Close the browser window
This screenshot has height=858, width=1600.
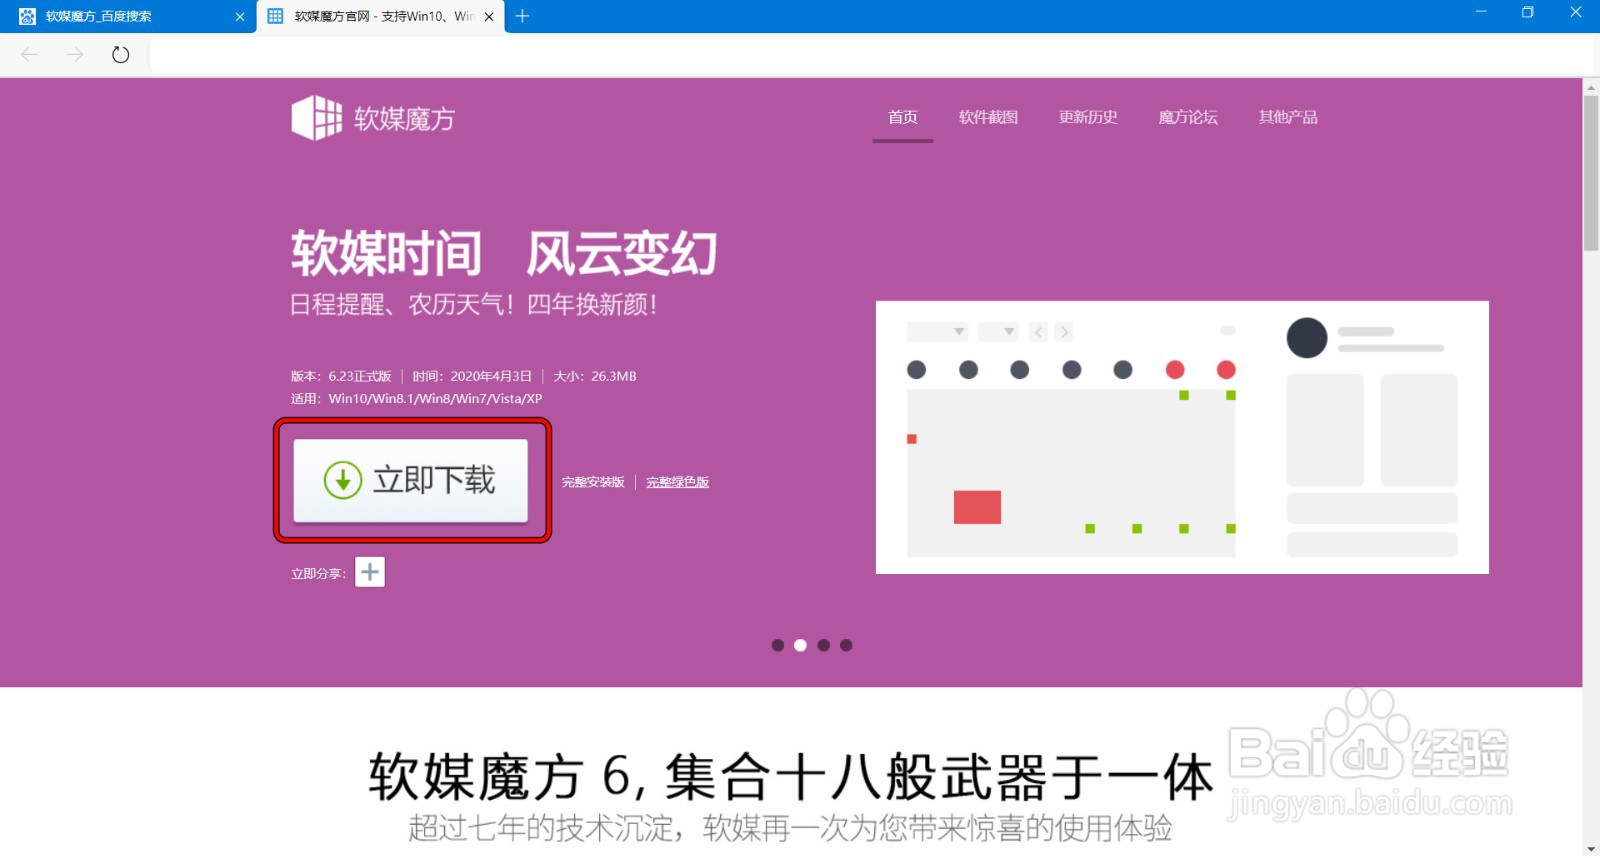coord(1576,12)
